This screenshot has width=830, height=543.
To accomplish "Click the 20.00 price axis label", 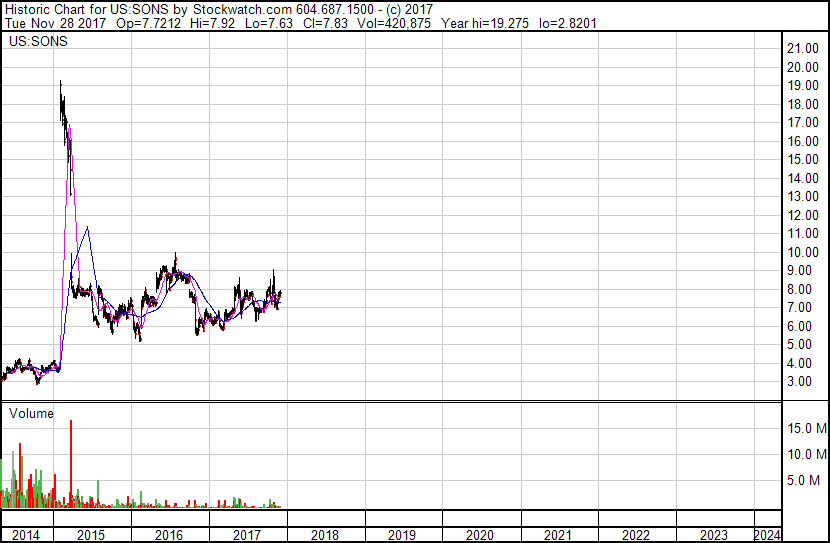I will coord(803,67).
